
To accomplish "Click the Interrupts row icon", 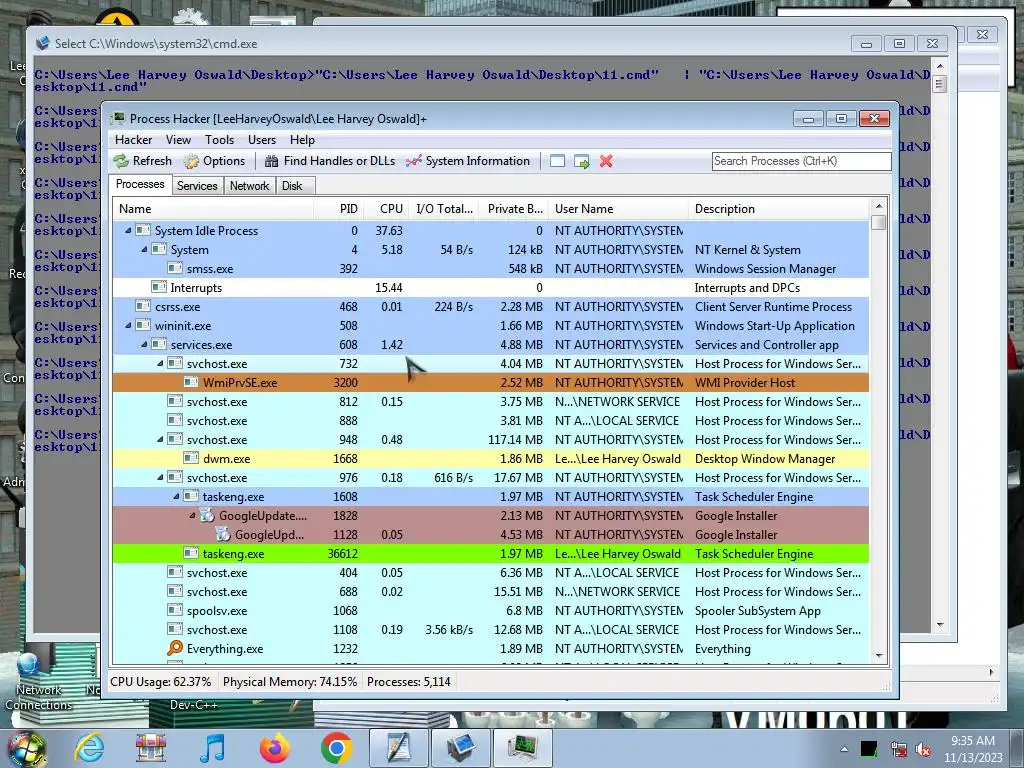I will 159,287.
